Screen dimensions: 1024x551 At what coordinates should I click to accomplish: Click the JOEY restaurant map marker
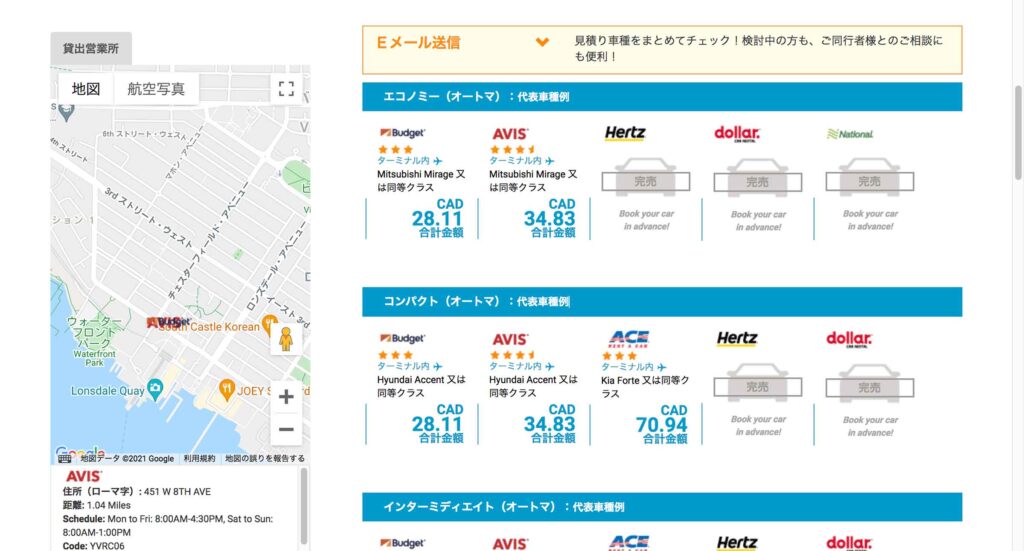tap(227, 389)
